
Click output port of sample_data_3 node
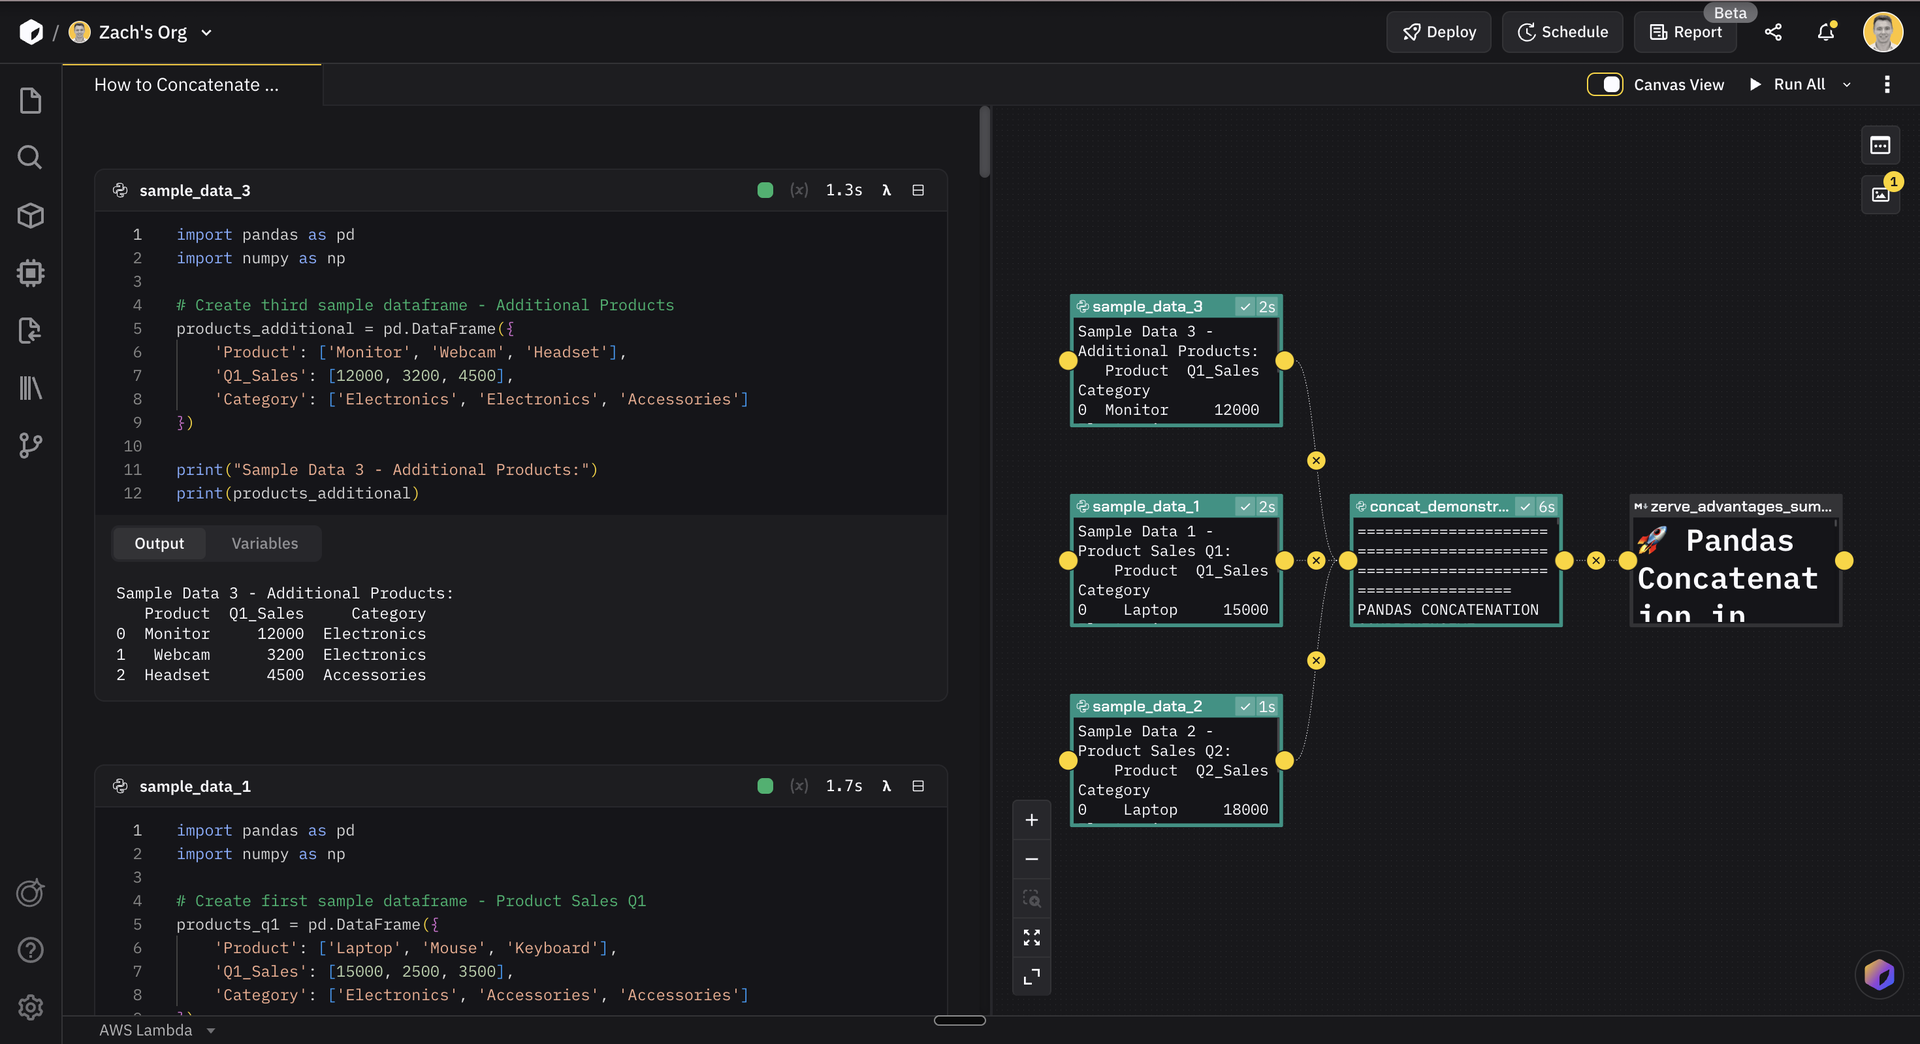click(x=1284, y=361)
